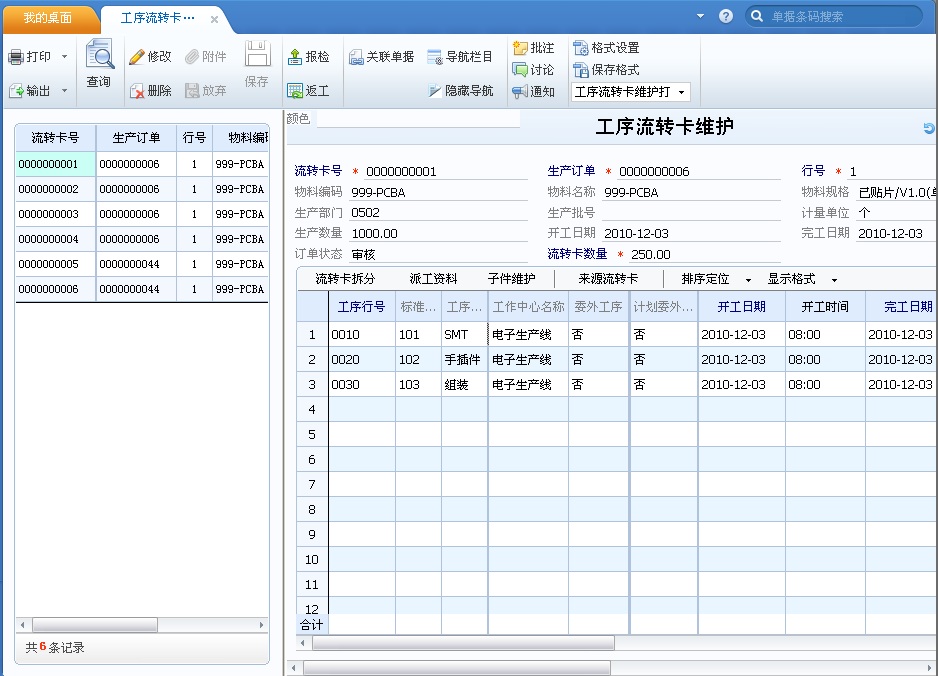The image size is (938, 676).
Task: Click the bottom form horizontal scrollbar thumb
Action: point(457,668)
